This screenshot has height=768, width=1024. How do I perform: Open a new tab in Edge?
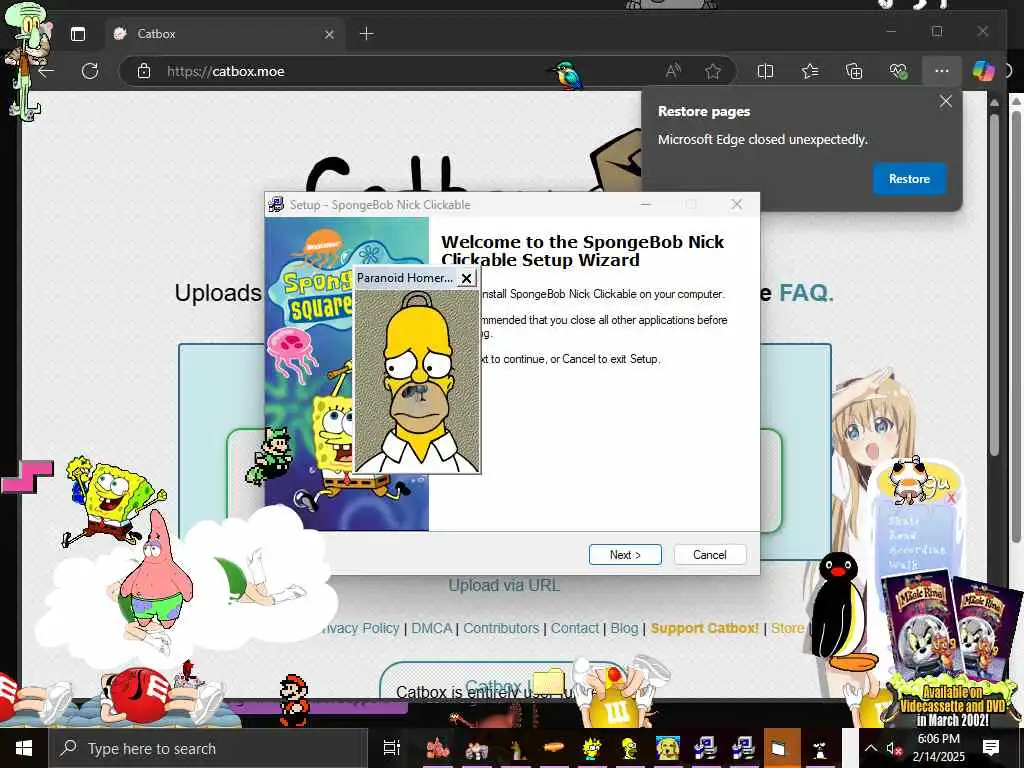coord(367,33)
